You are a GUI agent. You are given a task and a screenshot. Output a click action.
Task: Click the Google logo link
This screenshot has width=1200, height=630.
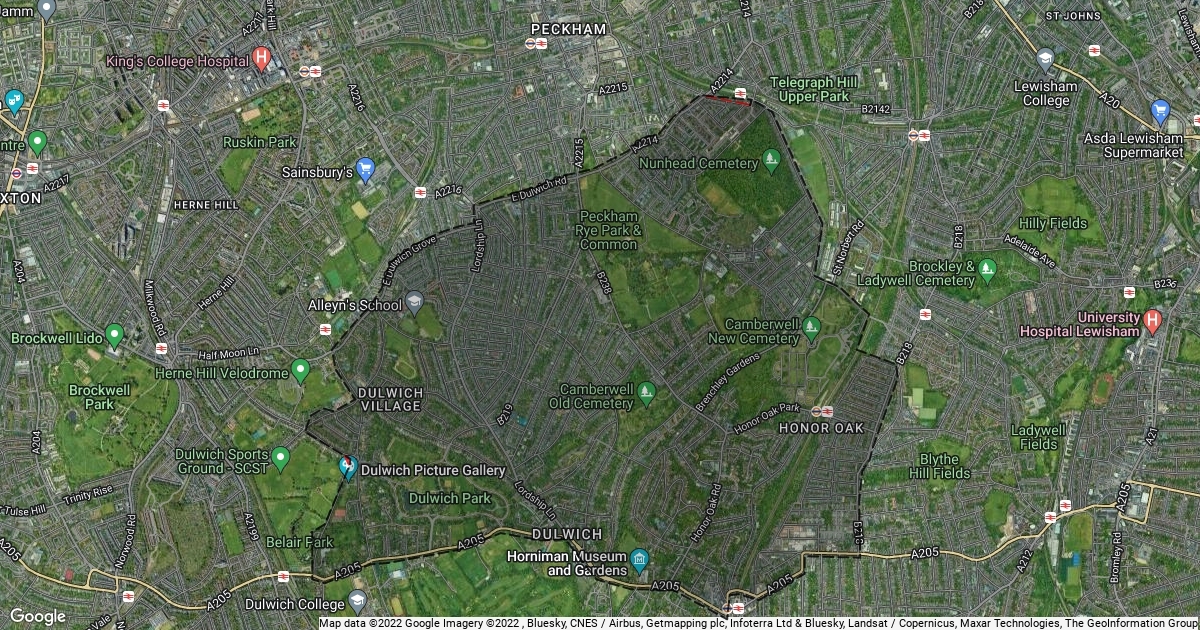click(38, 616)
